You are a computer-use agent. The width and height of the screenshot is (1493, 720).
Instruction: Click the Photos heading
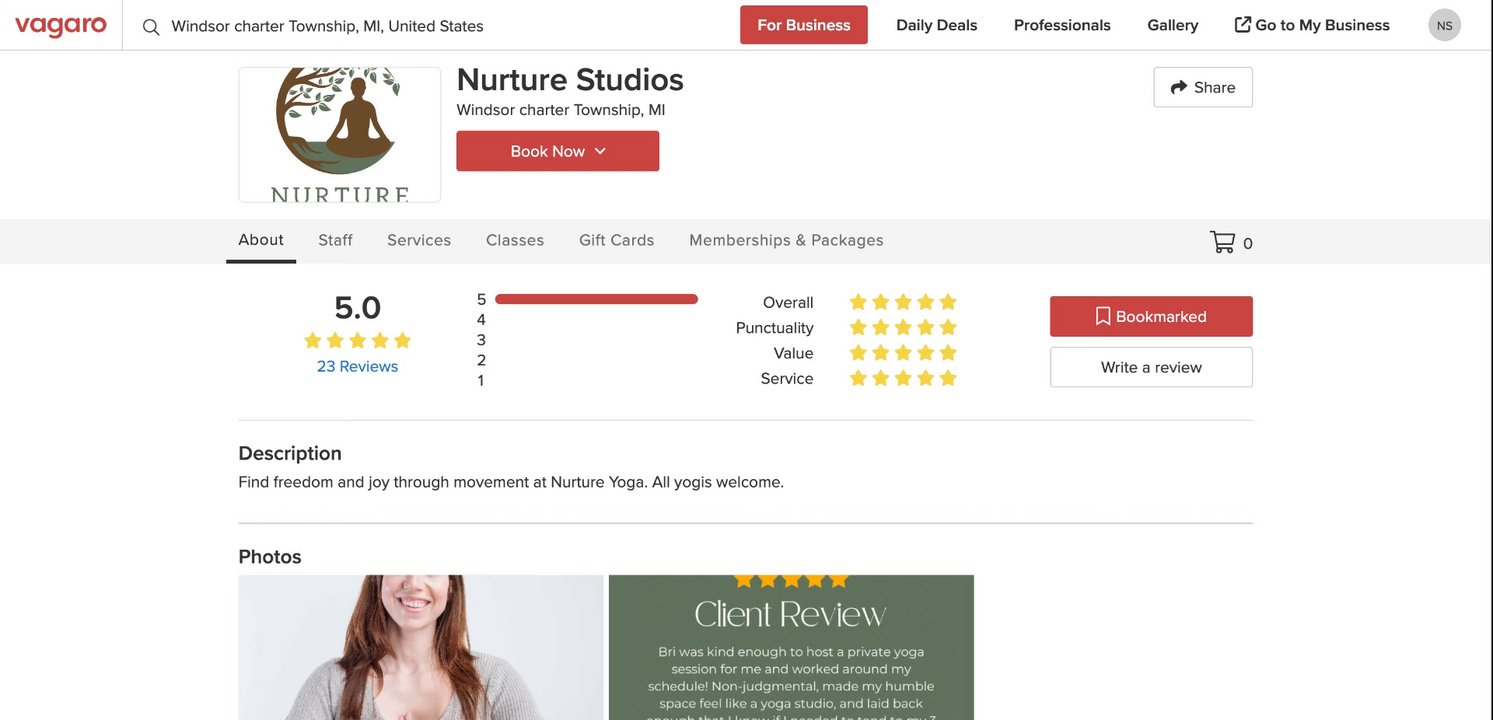click(x=270, y=557)
